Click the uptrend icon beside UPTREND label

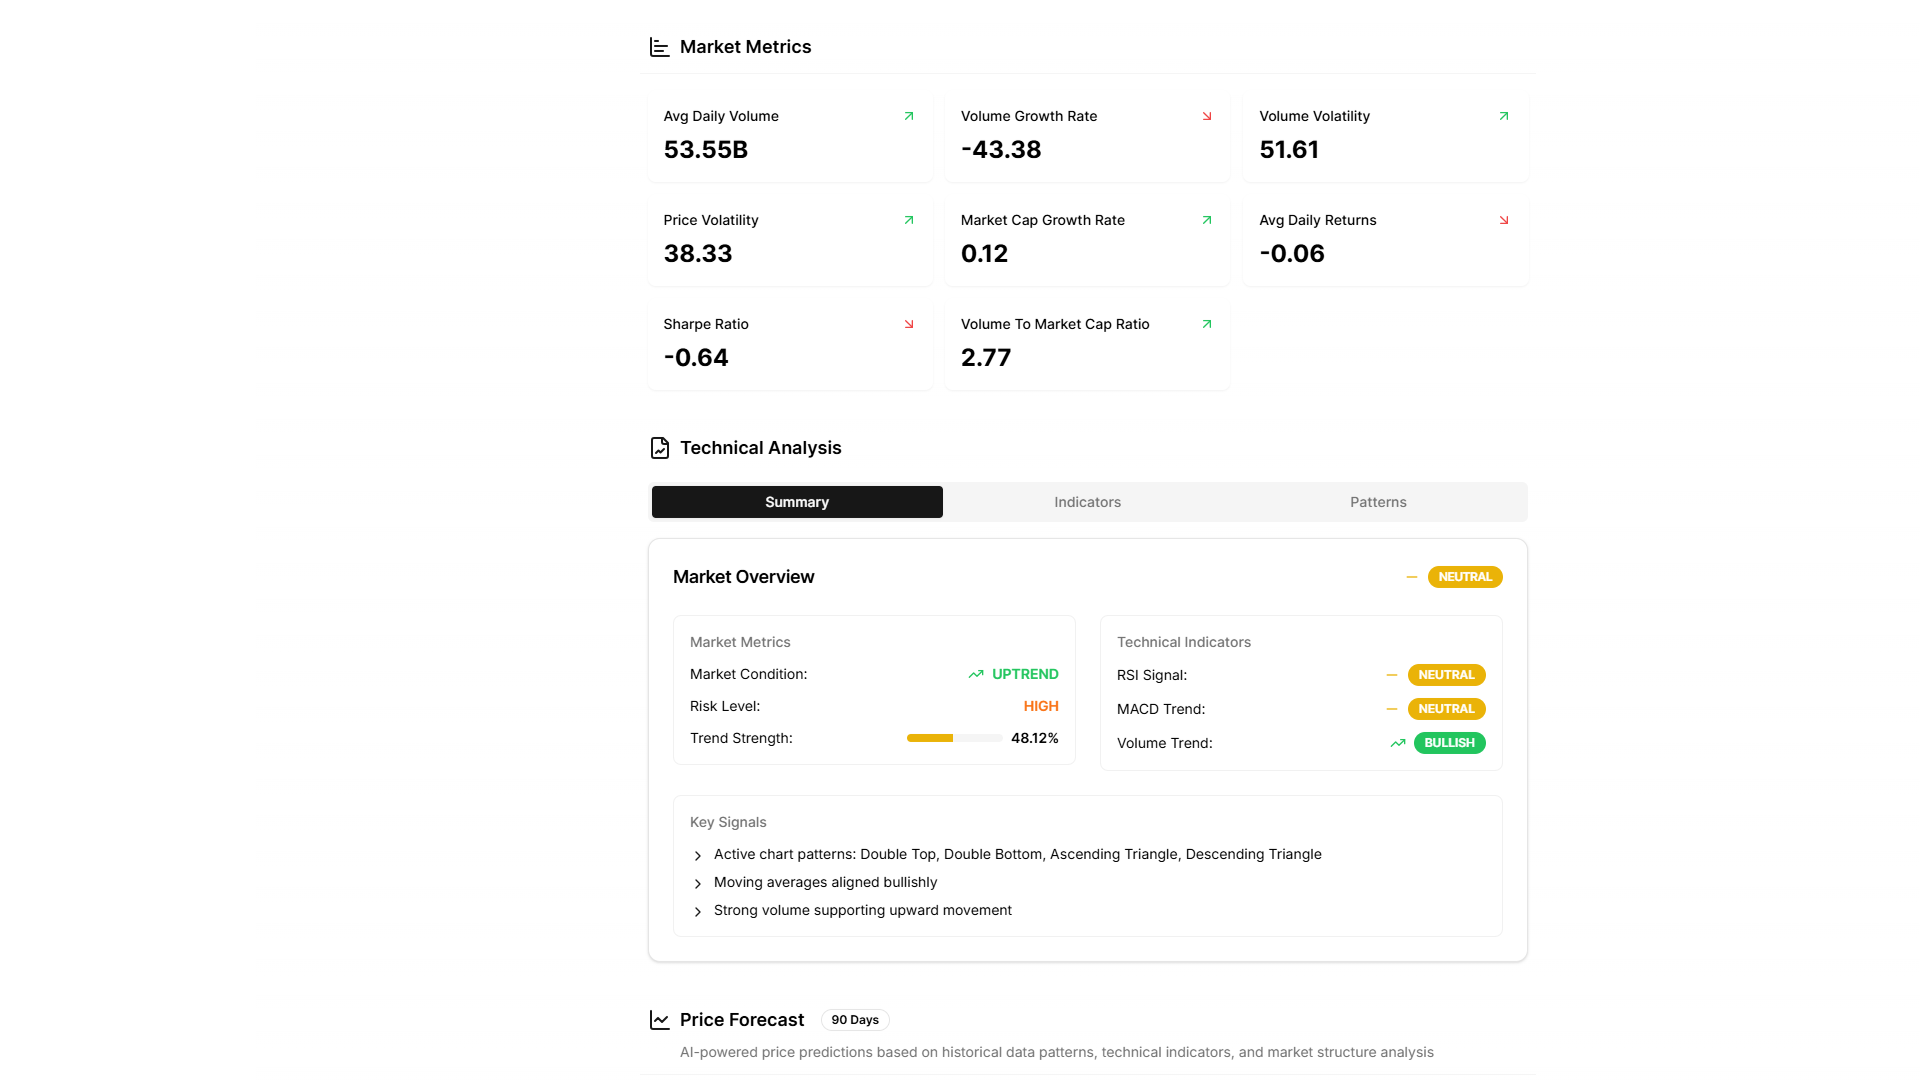coord(976,675)
